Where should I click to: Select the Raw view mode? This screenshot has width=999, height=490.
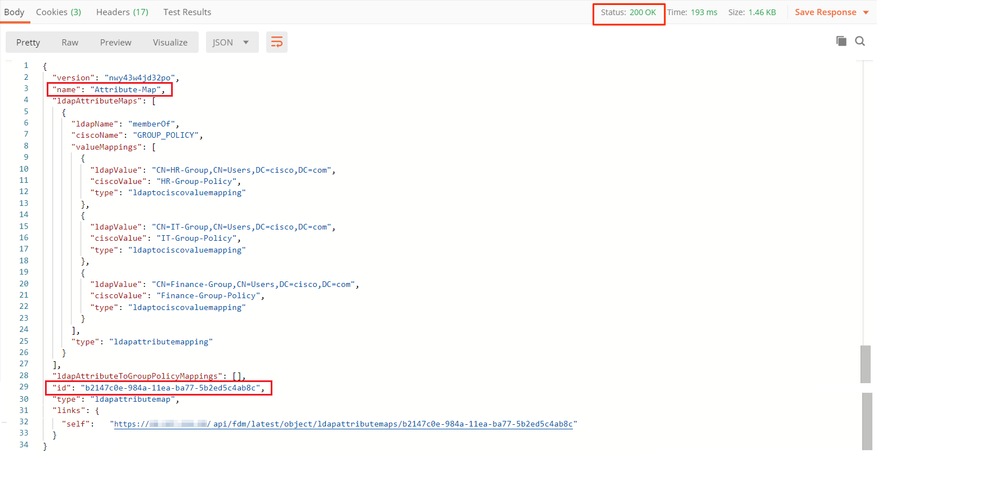[70, 43]
